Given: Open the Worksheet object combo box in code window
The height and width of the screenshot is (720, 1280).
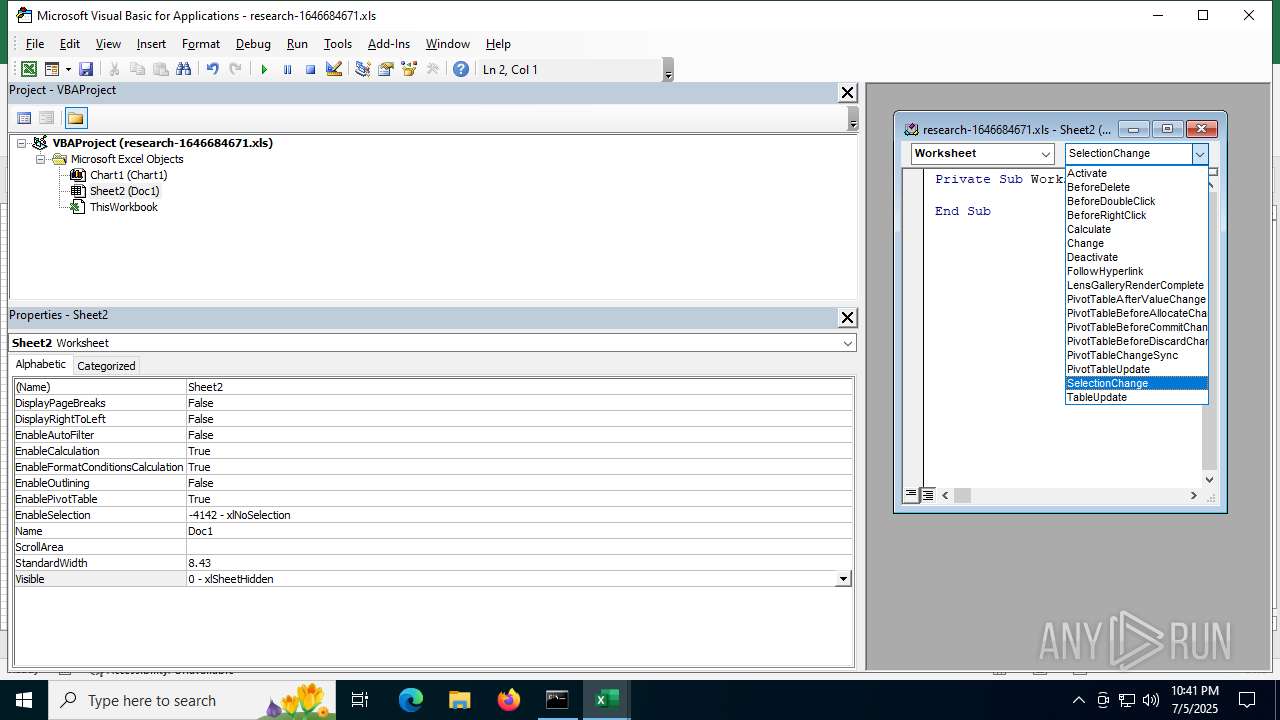Looking at the screenshot, I should pos(983,154).
